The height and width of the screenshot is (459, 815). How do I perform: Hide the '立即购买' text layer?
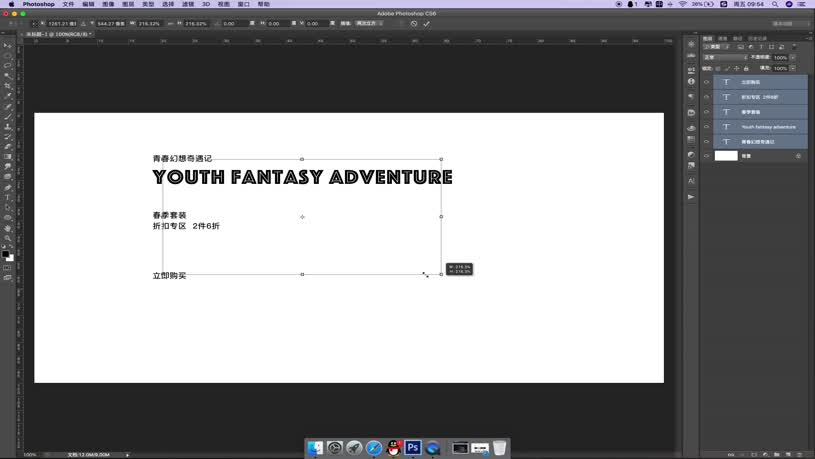coord(706,82)
